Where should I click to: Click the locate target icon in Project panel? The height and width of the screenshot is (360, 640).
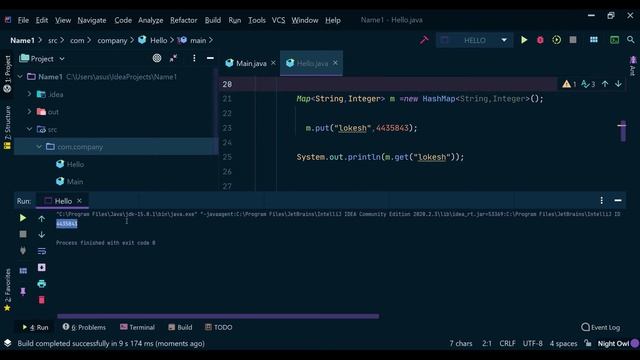(157, 58)
